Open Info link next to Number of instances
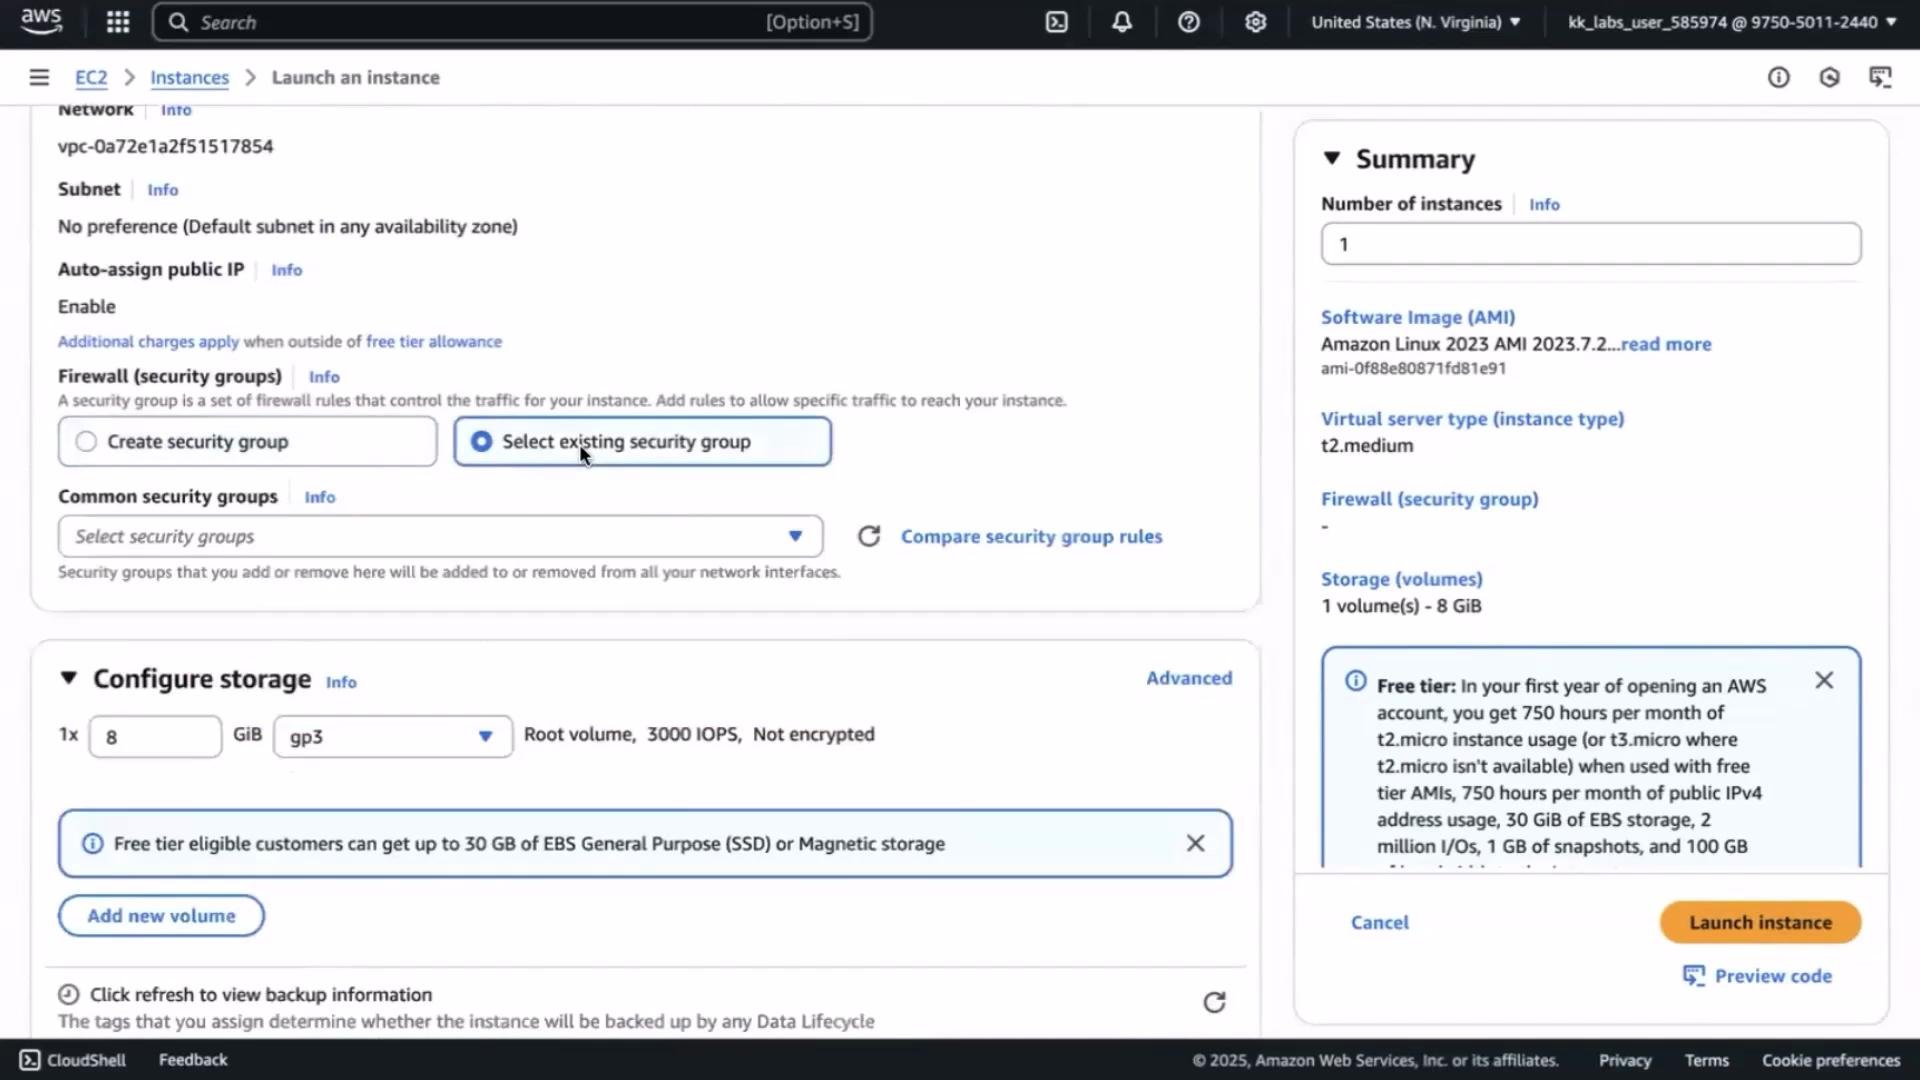The image size is (1920, 1080). click(x=1544, y=204)
